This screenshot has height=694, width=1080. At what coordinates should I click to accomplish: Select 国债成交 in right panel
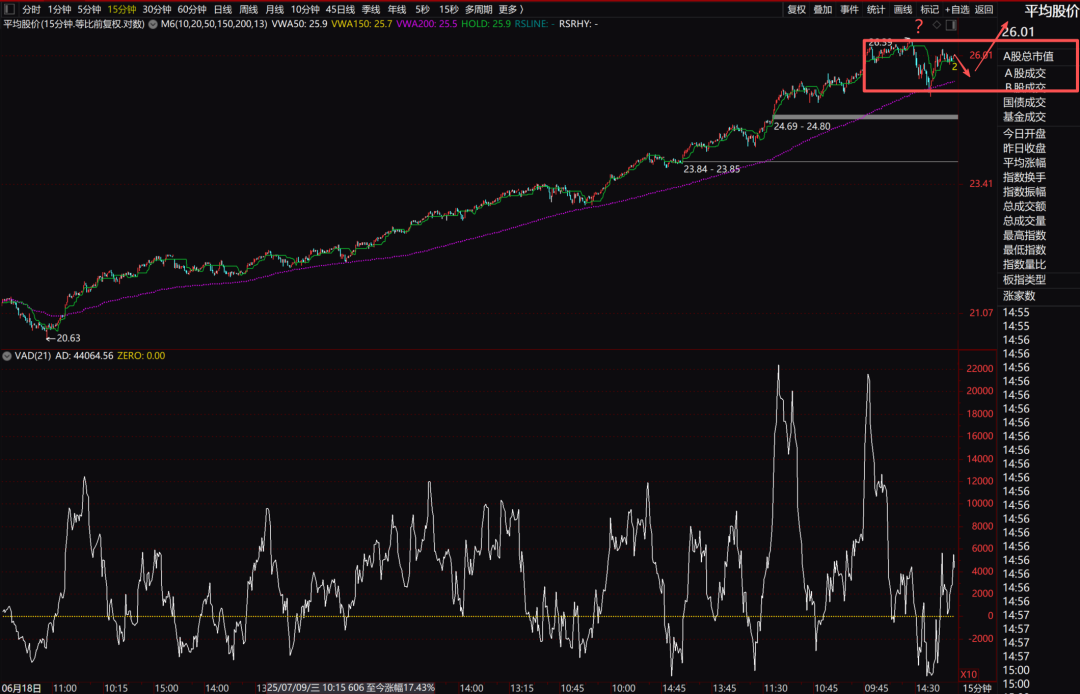point(1024,102)
